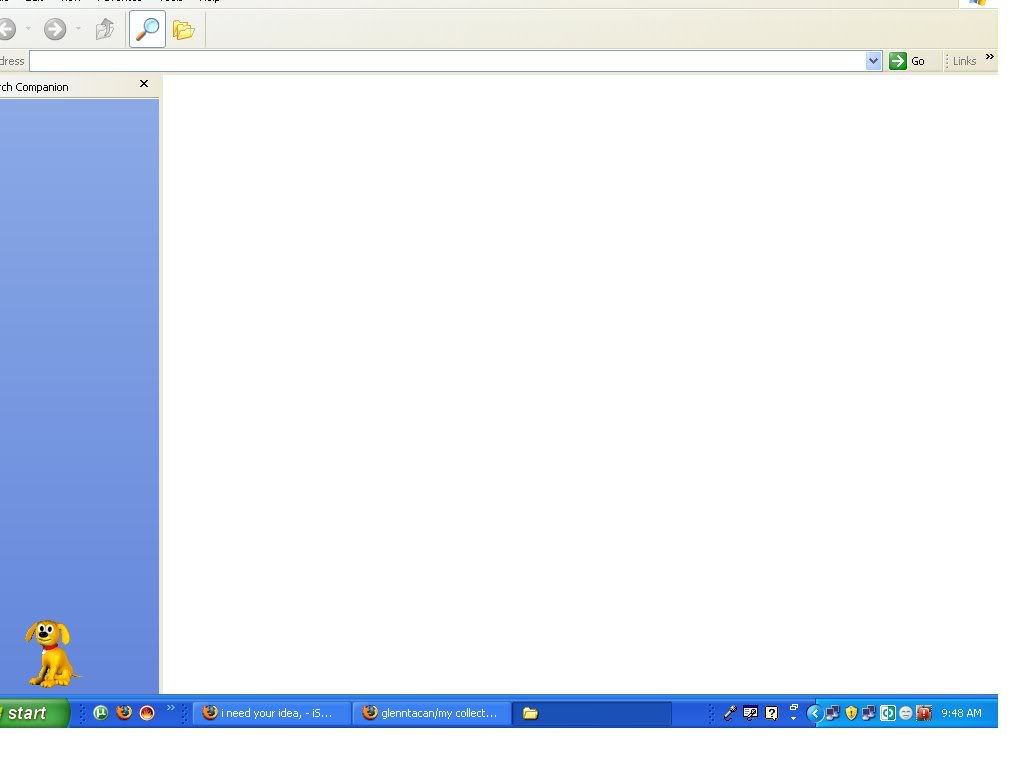Click the red tray icon beside clock
Viewport: 1024px width, 768px height.
[x=924, y=713]
